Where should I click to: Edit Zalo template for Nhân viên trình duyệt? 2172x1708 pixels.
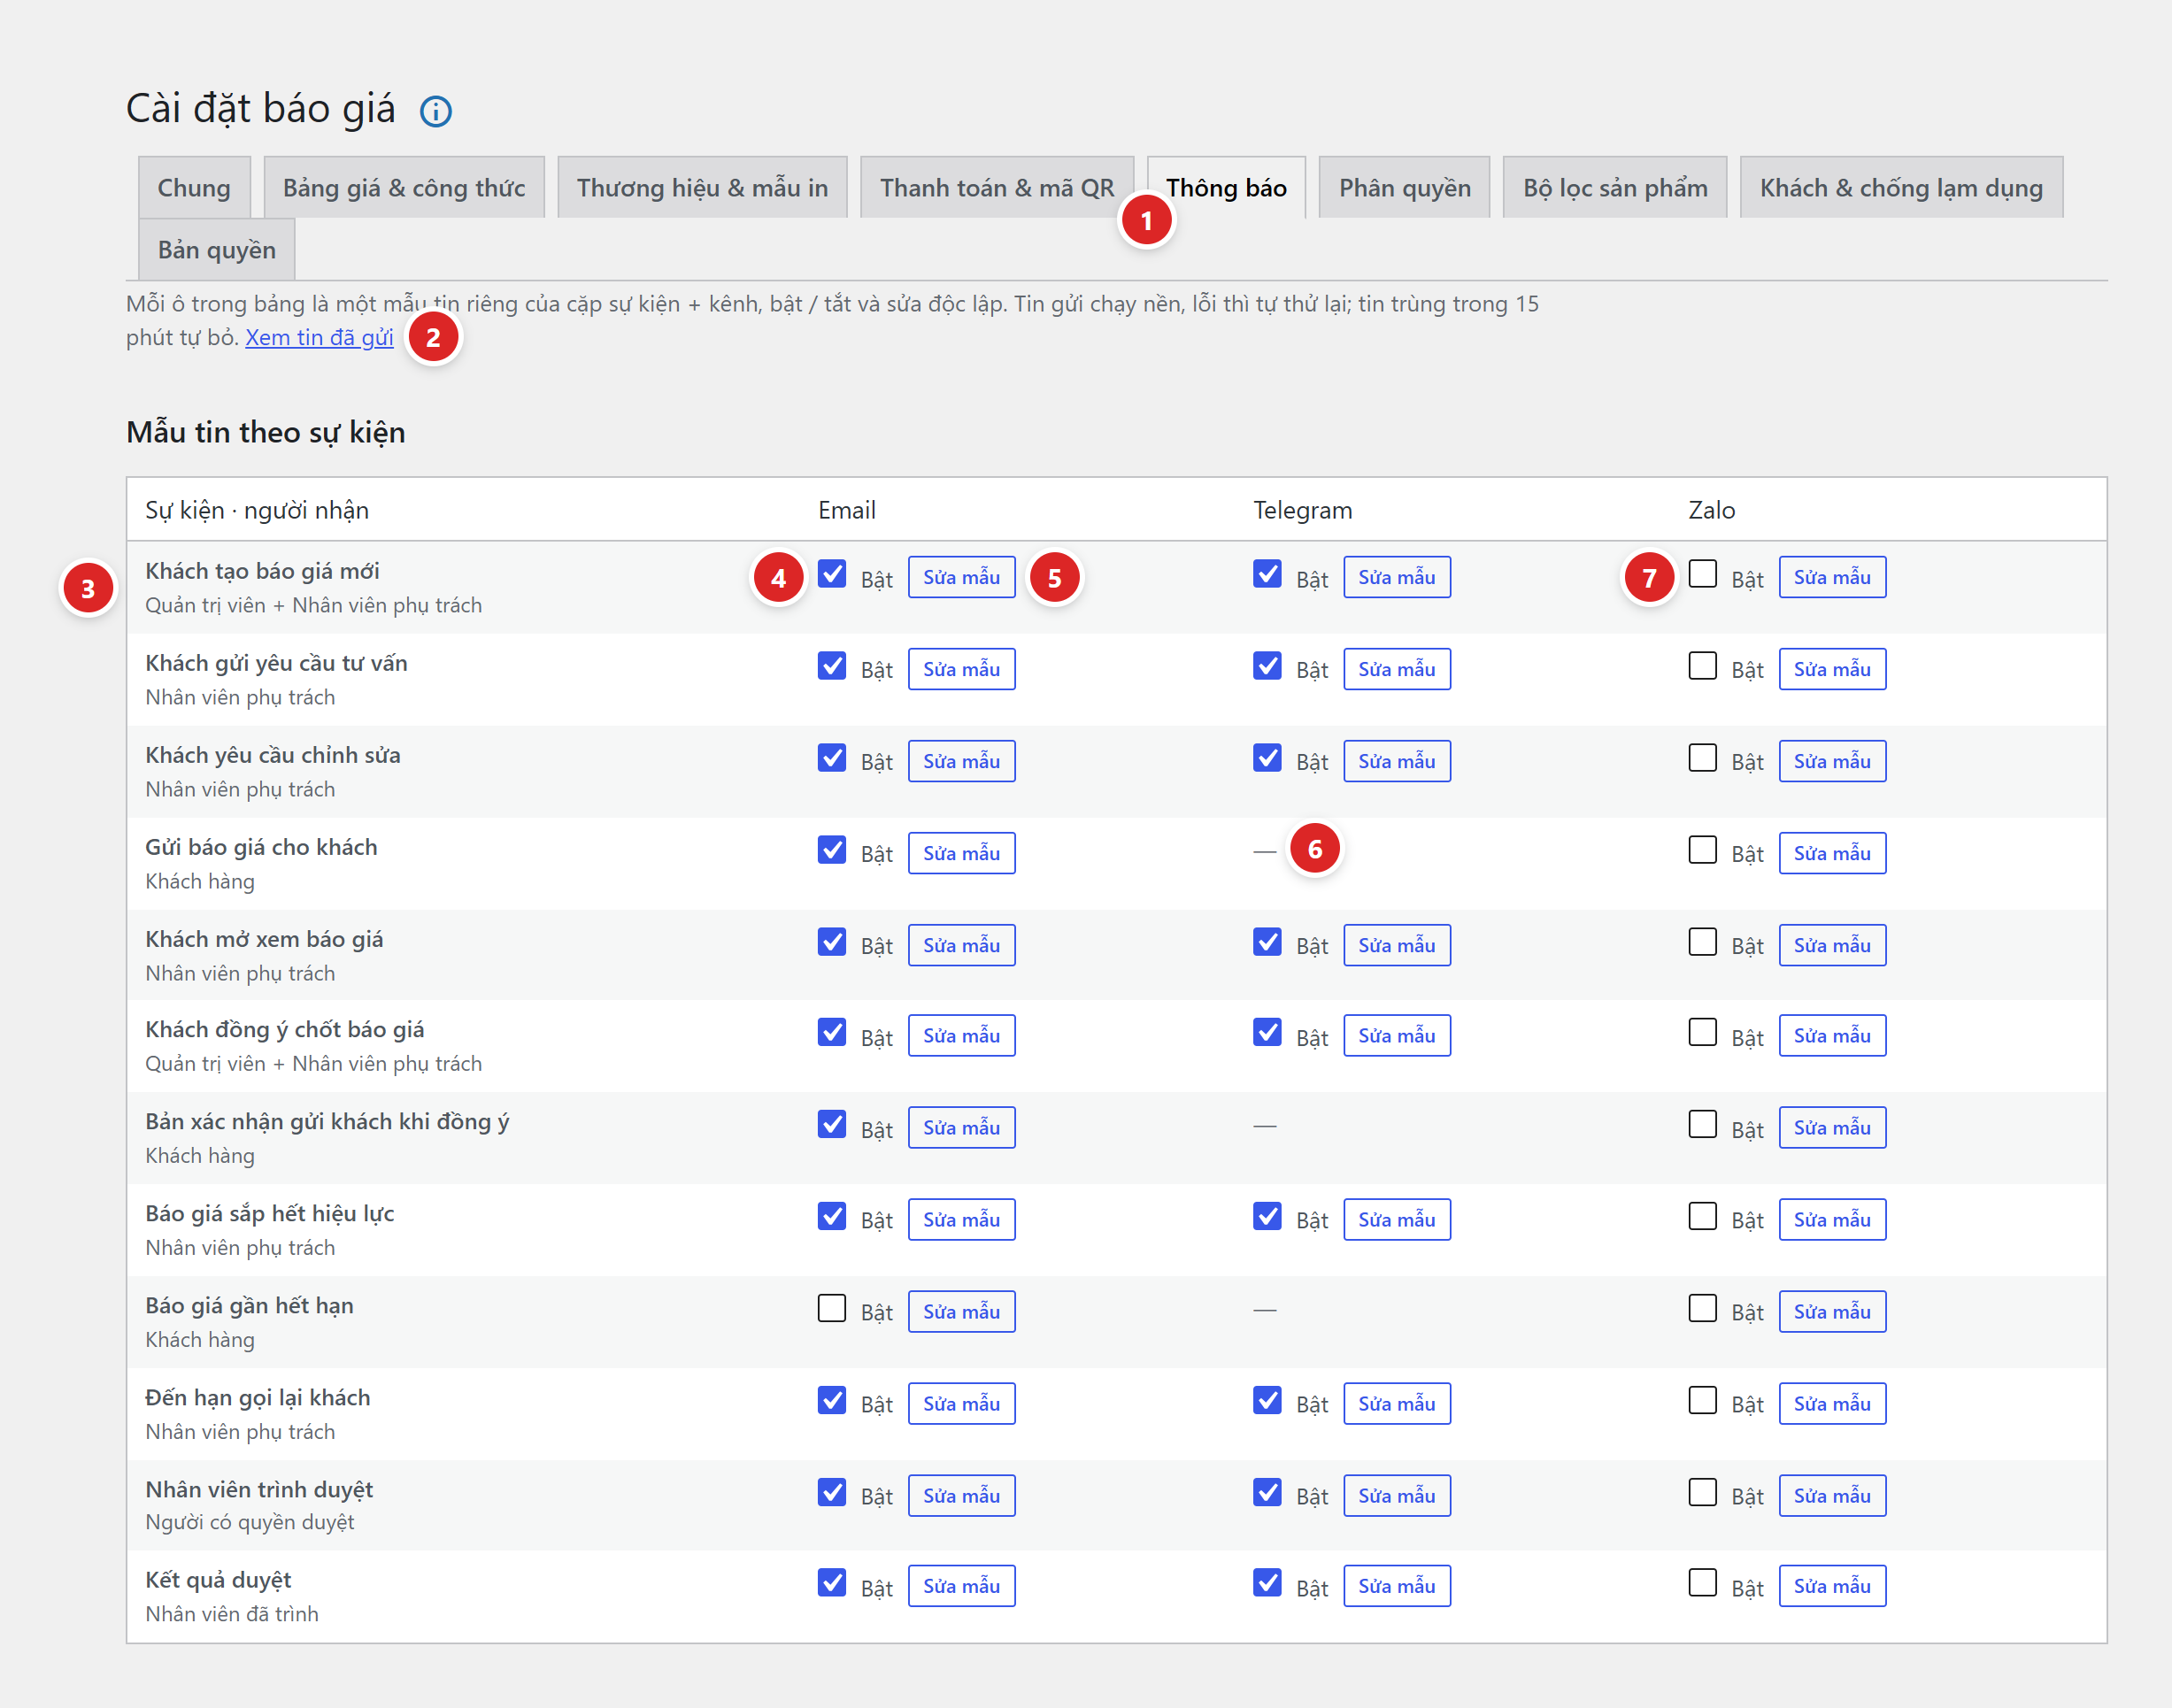pos(1832,1495)
